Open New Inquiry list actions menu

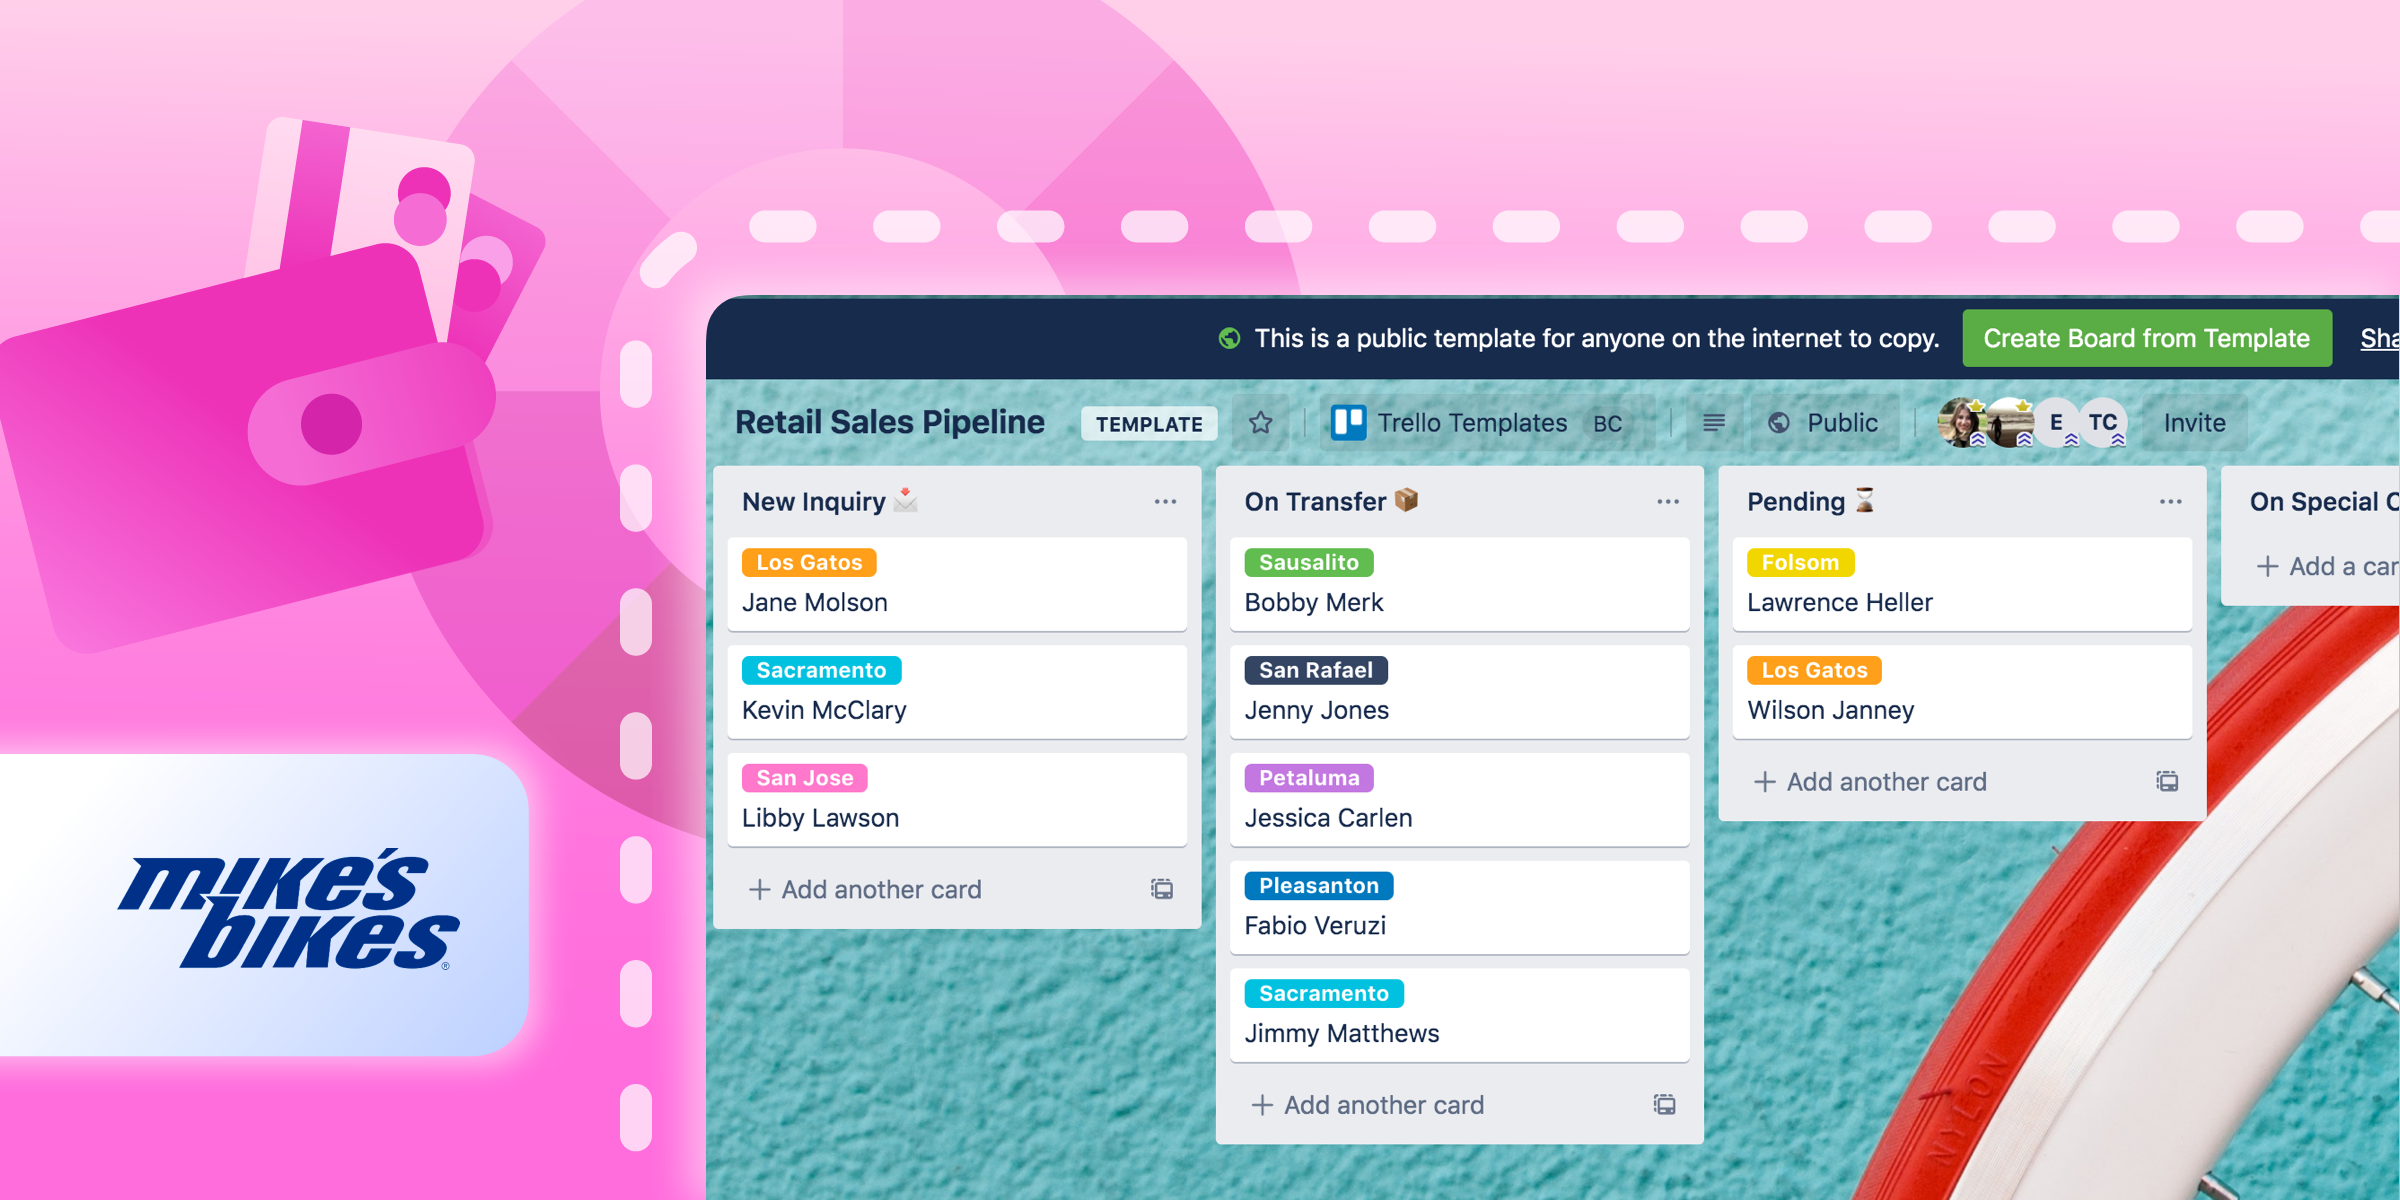click(1165, 502)
